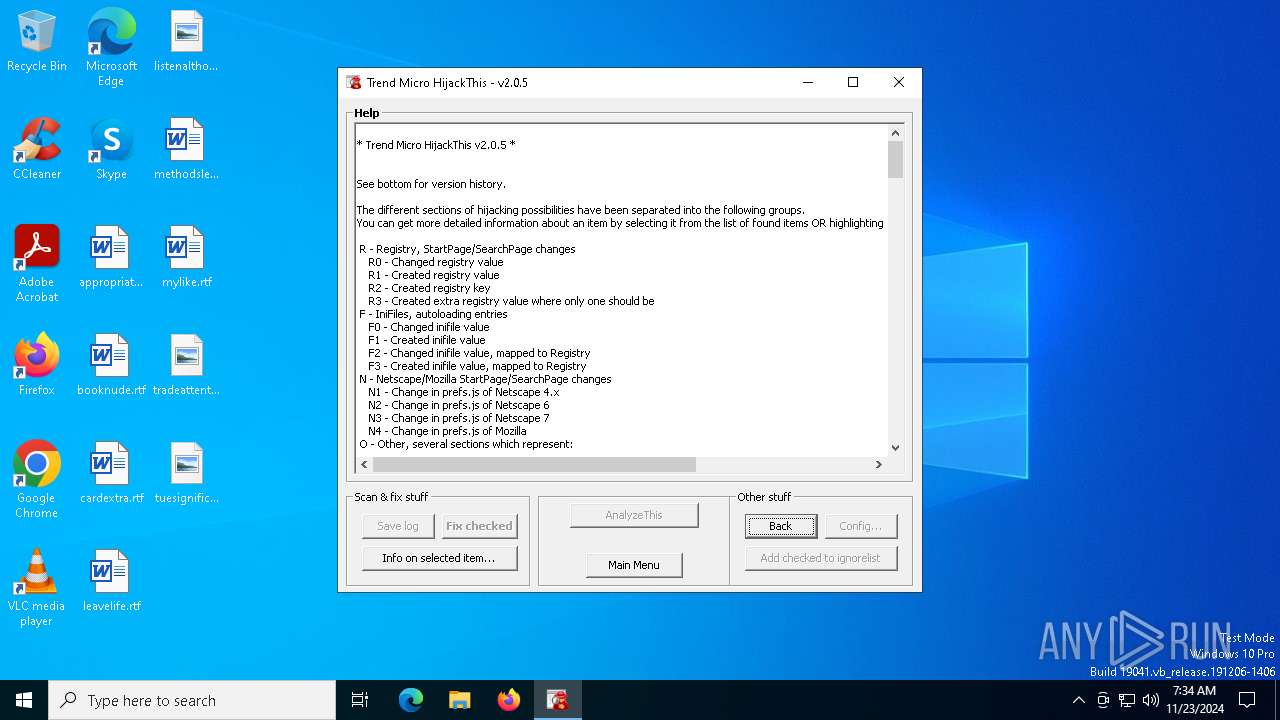
Task: Open VLC media player shortcut
Action: (37, 588)
